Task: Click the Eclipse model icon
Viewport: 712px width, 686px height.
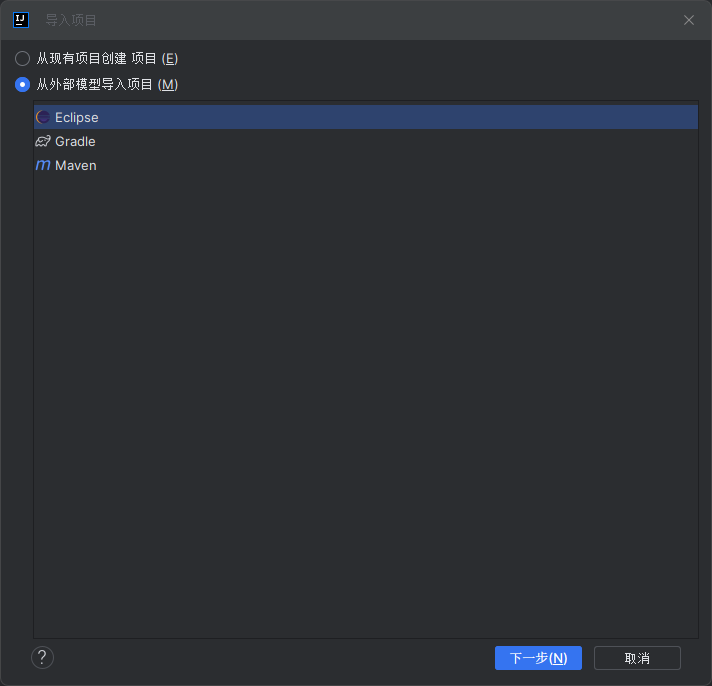Action: tap(43, 117)
